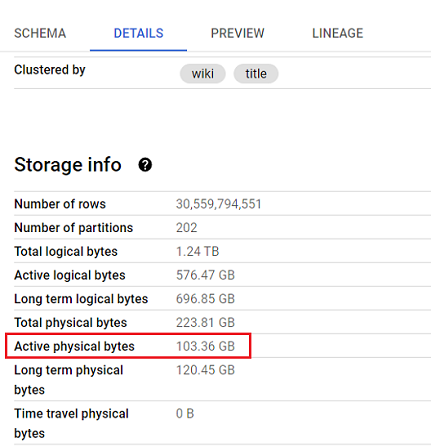
Task: Open the SCHEMA tab
Action: [40, 33]
